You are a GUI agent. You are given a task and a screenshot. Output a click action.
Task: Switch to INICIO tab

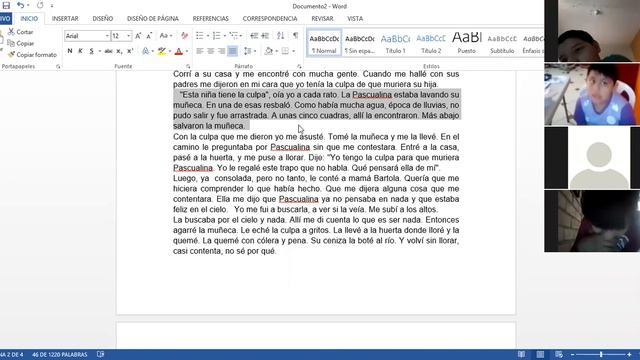click(x=29, y=19)
